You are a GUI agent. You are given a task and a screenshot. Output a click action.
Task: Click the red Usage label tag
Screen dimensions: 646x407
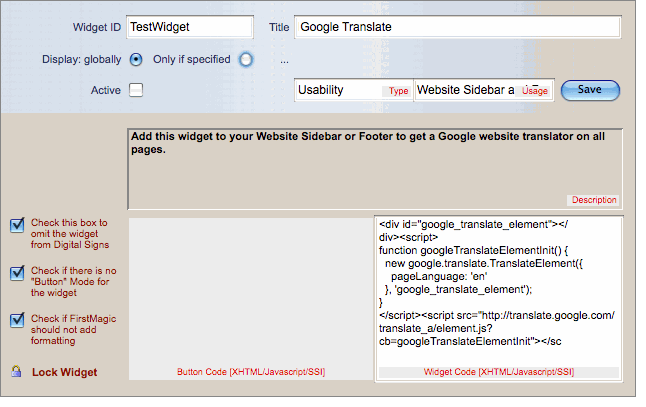coord(535,91)
